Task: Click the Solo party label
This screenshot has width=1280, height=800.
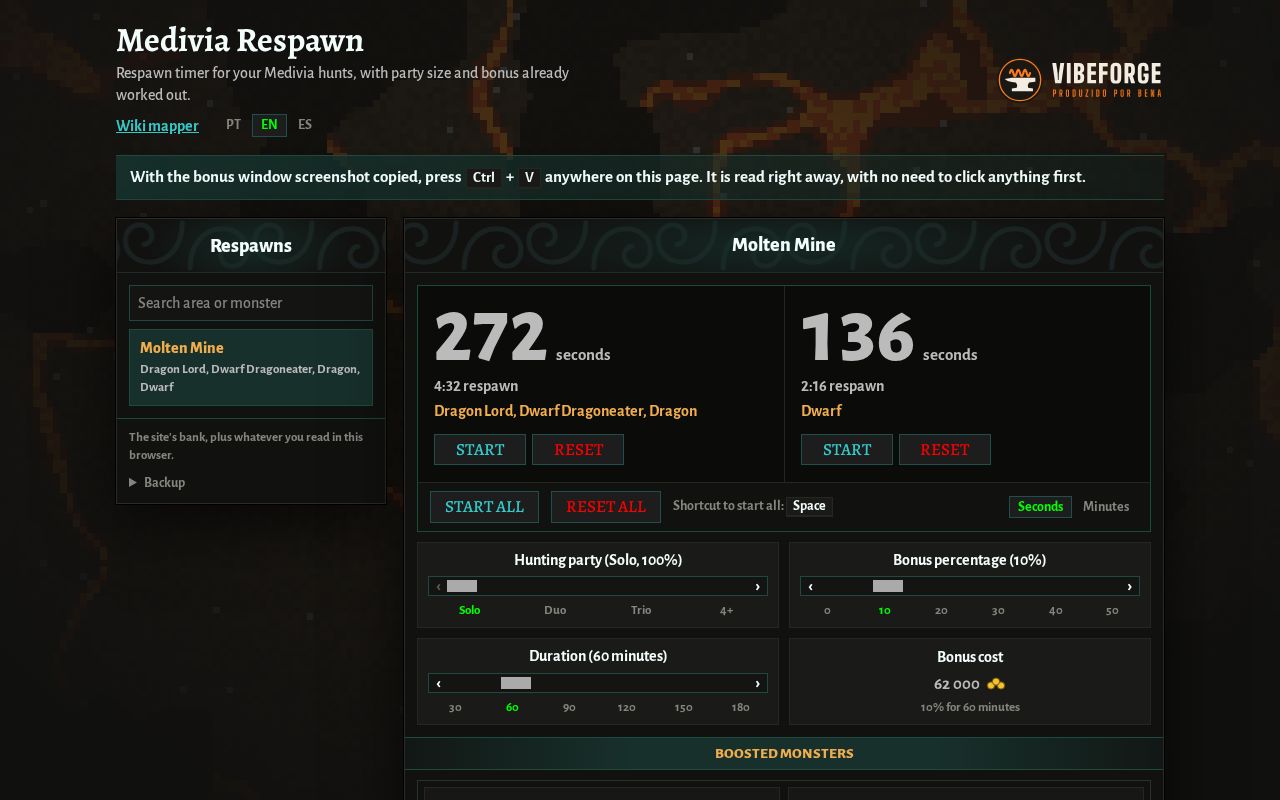Action: (x=469, y=610)
